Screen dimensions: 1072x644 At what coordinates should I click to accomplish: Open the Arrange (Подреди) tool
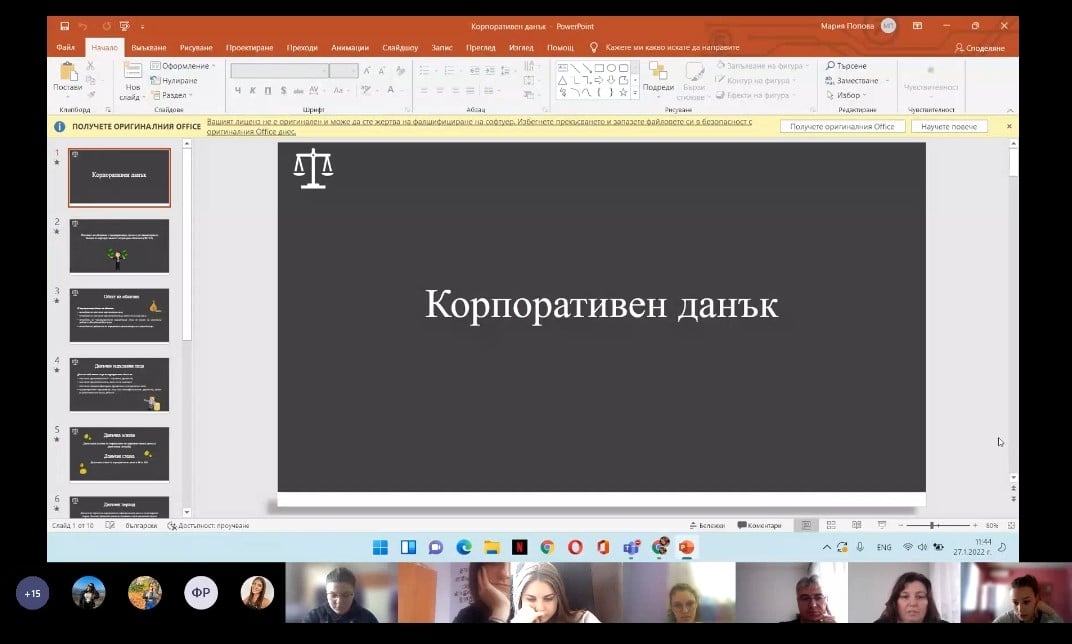pos(658,77)
